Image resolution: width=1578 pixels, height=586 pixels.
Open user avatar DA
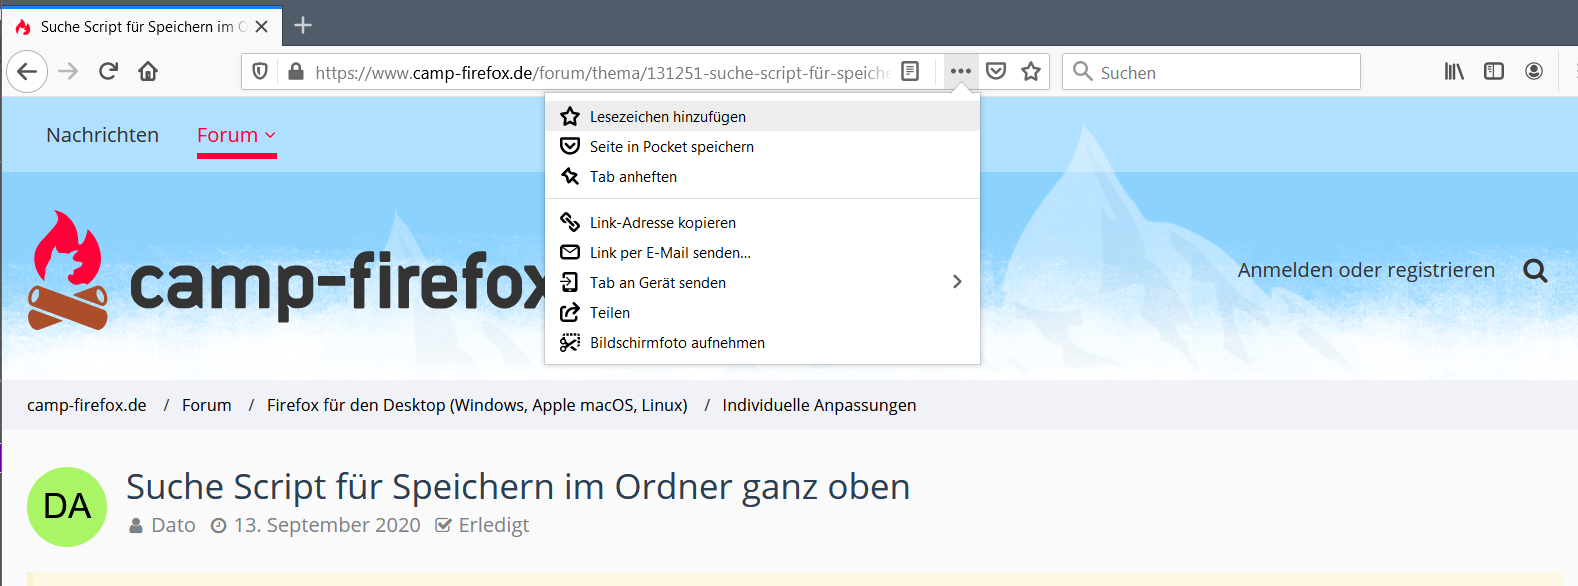67,507
